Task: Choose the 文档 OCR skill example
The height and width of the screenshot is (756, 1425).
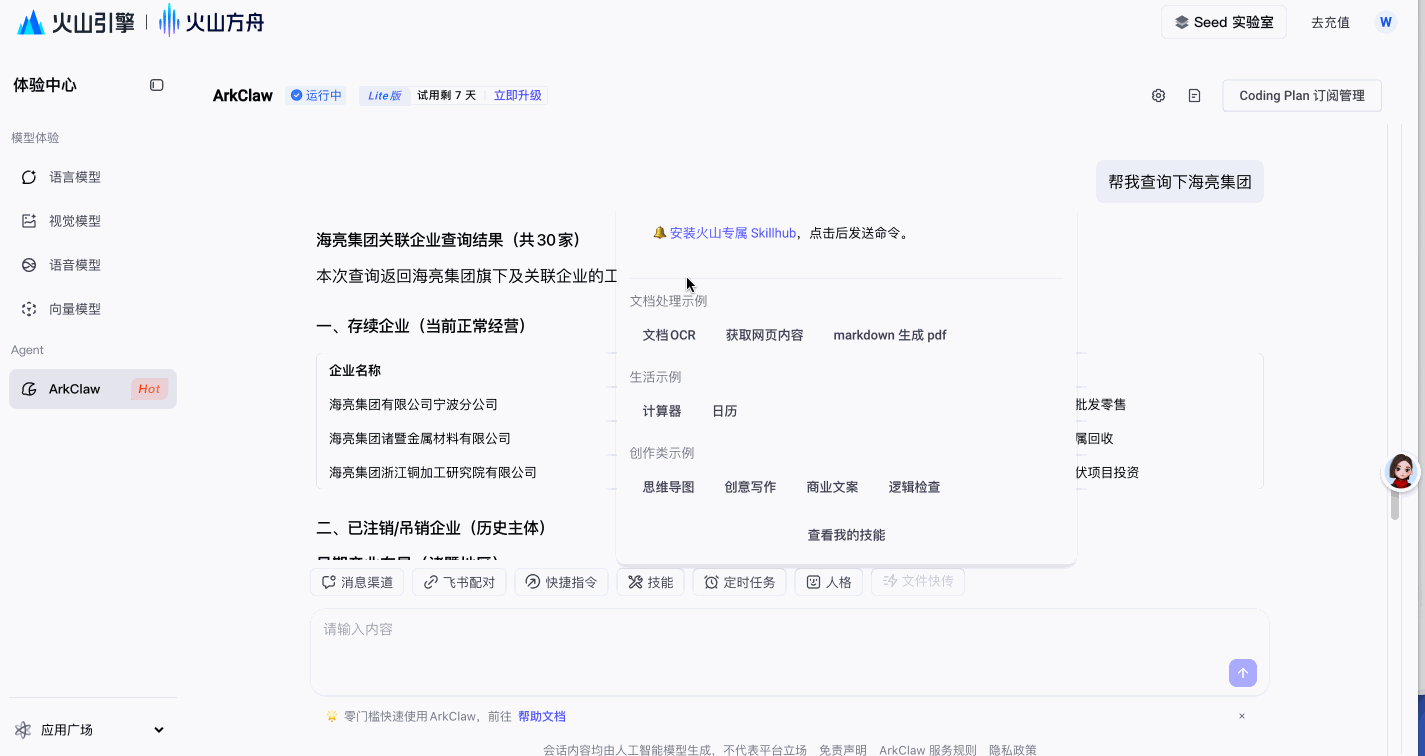Action: pos(669,335)
